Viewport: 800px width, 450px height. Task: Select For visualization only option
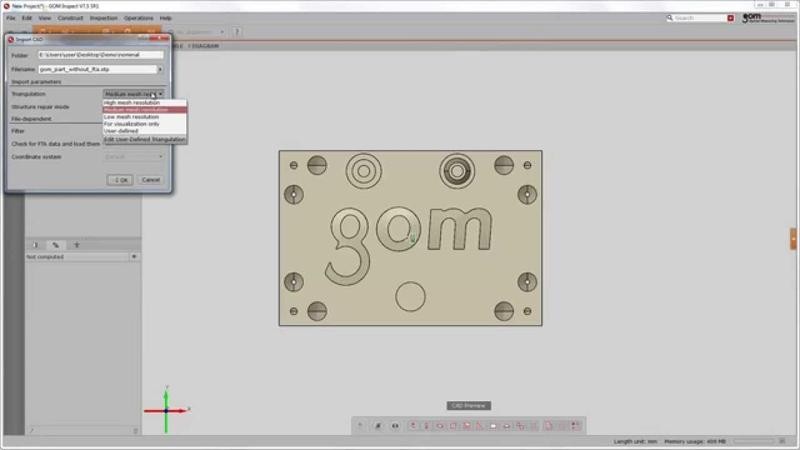coord(131,124)
